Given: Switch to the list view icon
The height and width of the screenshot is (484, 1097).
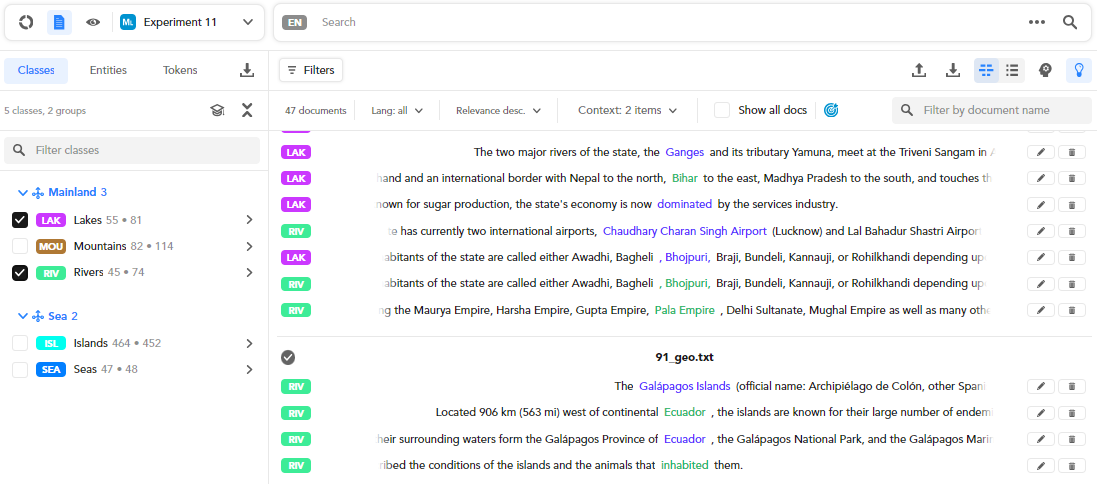Looking at the screenshot, I should tap(1013, 70).
